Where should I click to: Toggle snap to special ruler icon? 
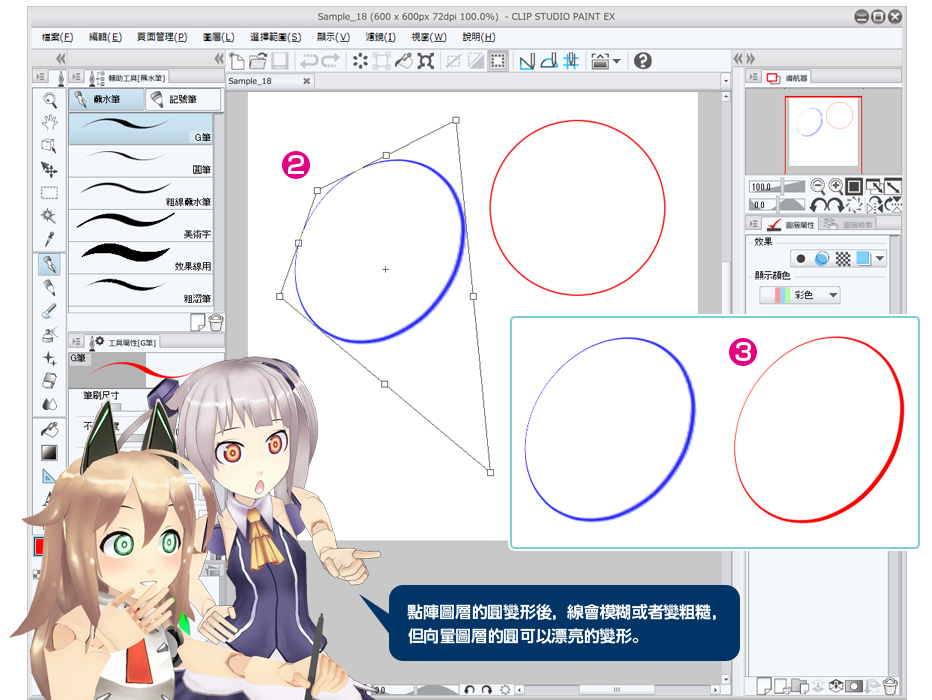[549, 61]
